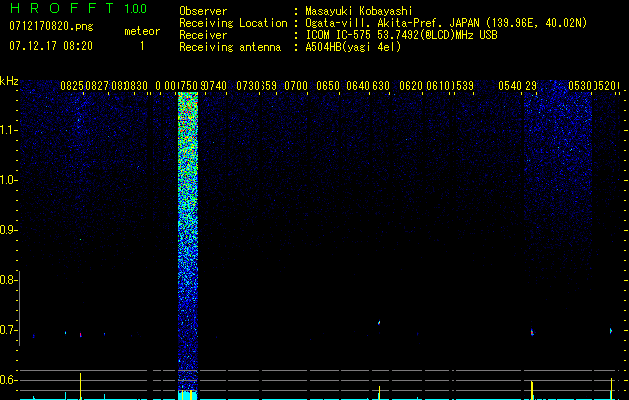
Task: Click the 0.7 frequency axis label
Action: [8, 330]
